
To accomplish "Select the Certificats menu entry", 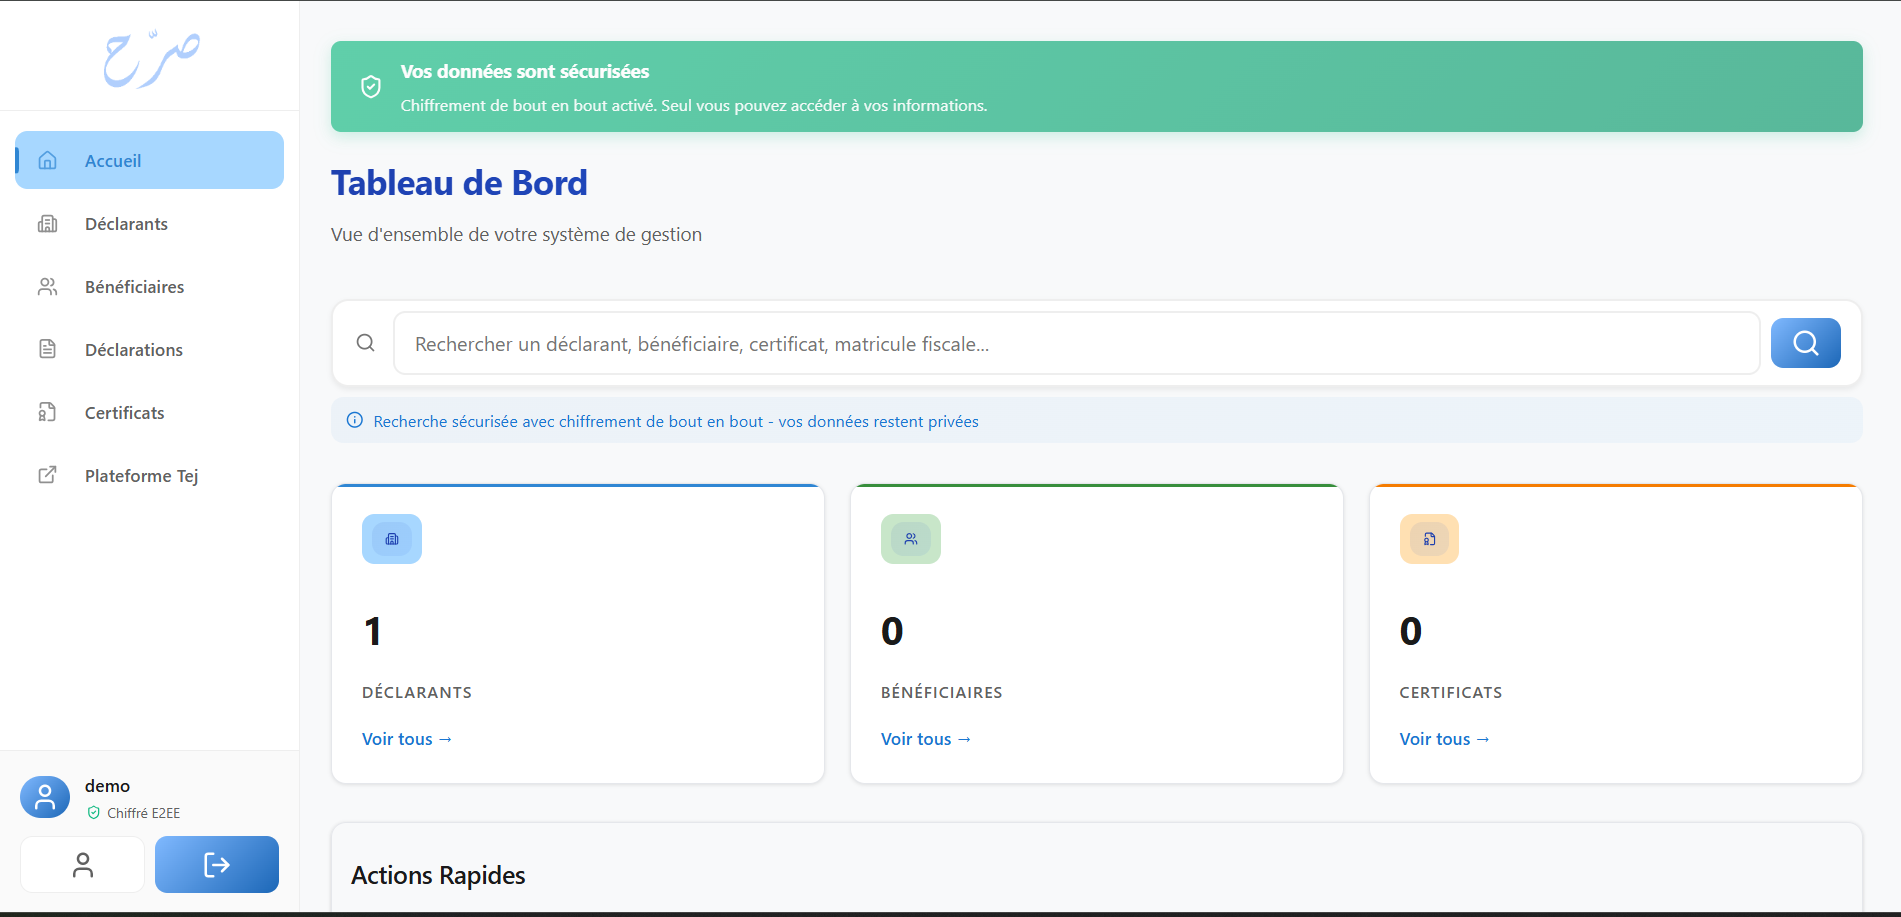I will pos(150,412).
